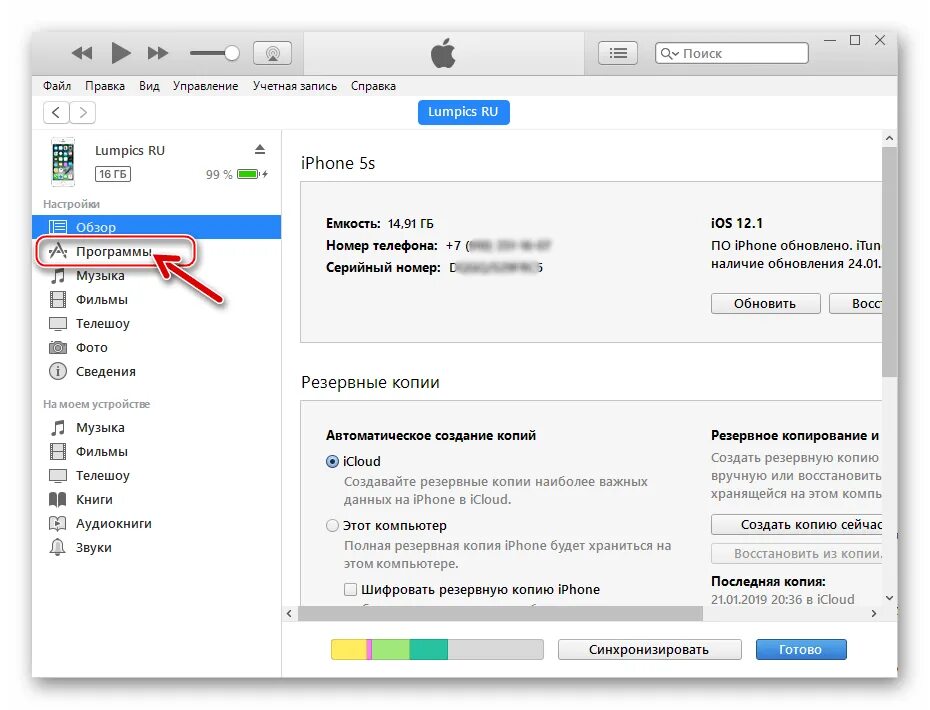This screenshot has height=710, width=930.
Task: Click Телешоу icon under На моем устройстве
Action: coord(58,476)
